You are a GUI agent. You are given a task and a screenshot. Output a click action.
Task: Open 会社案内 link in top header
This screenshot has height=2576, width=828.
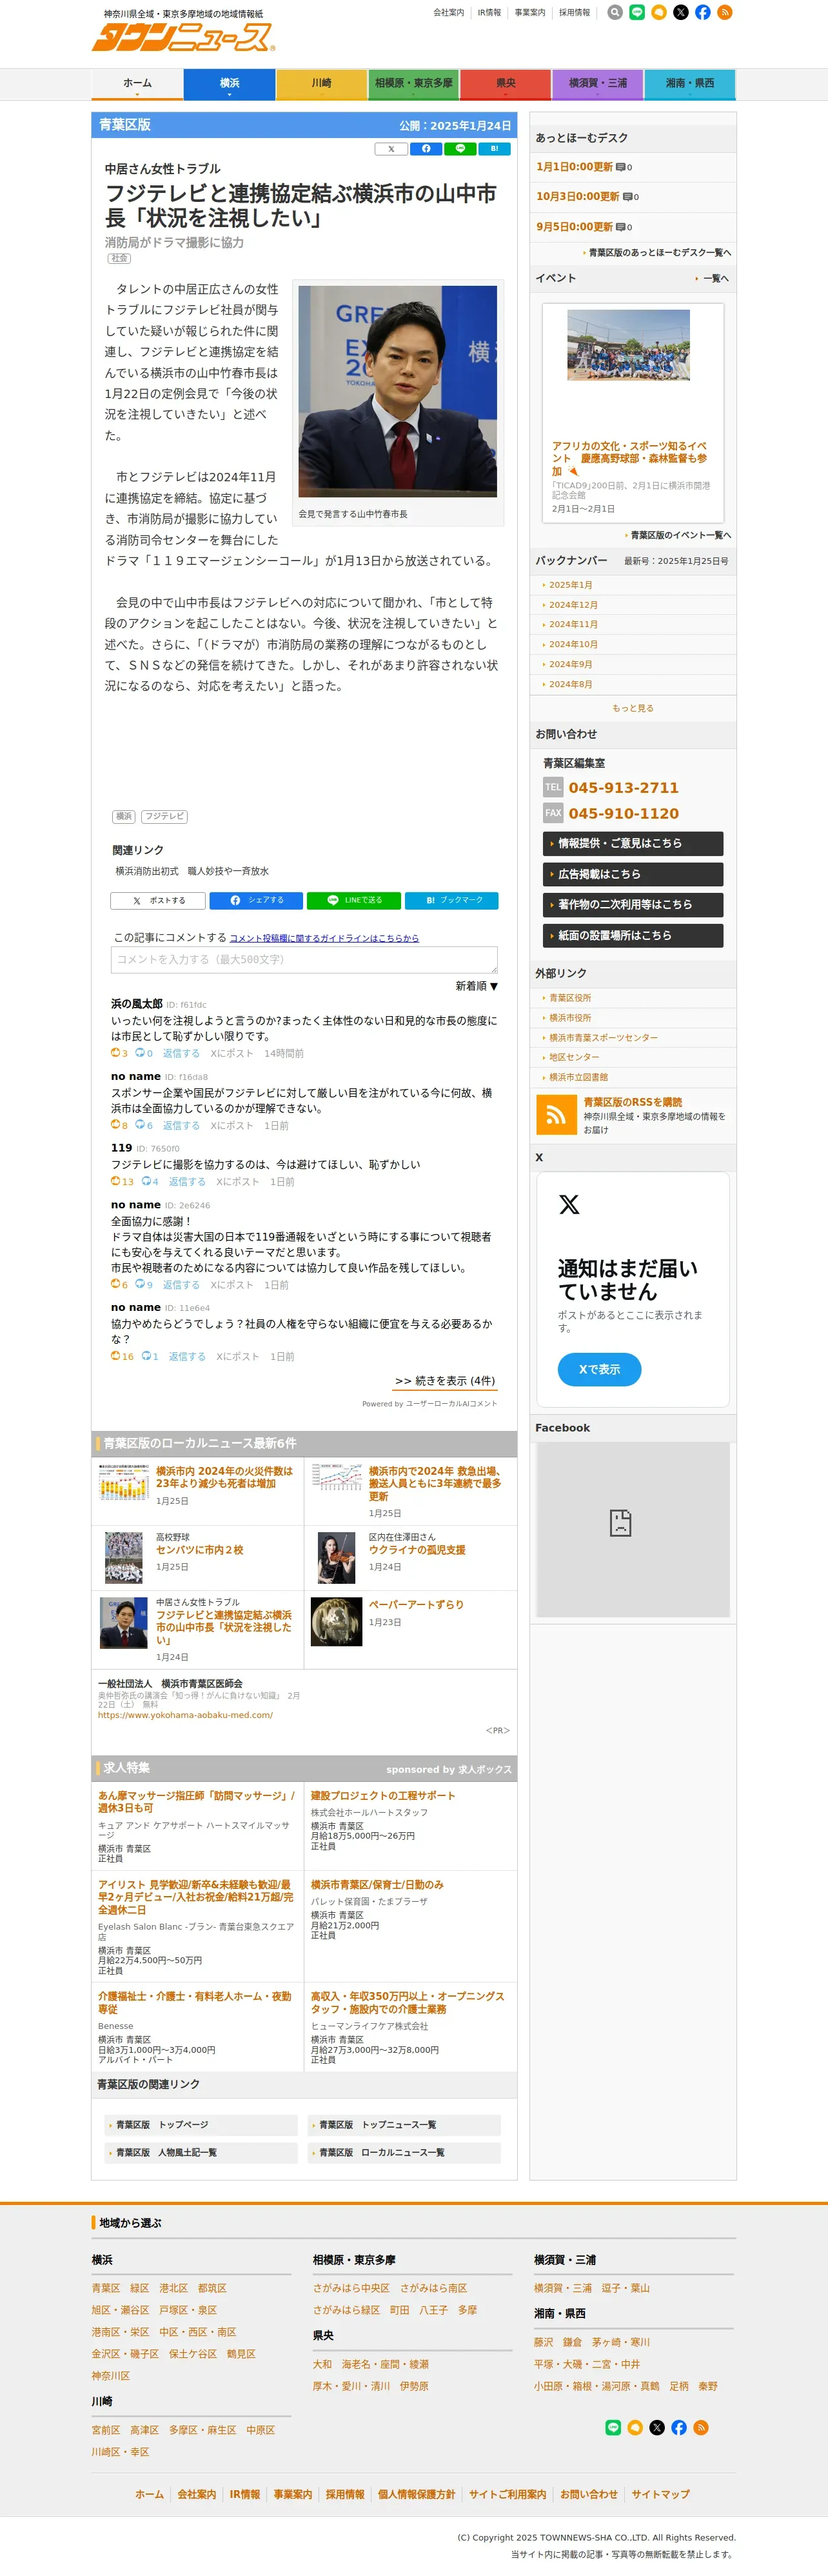click(x=449, y=13)
